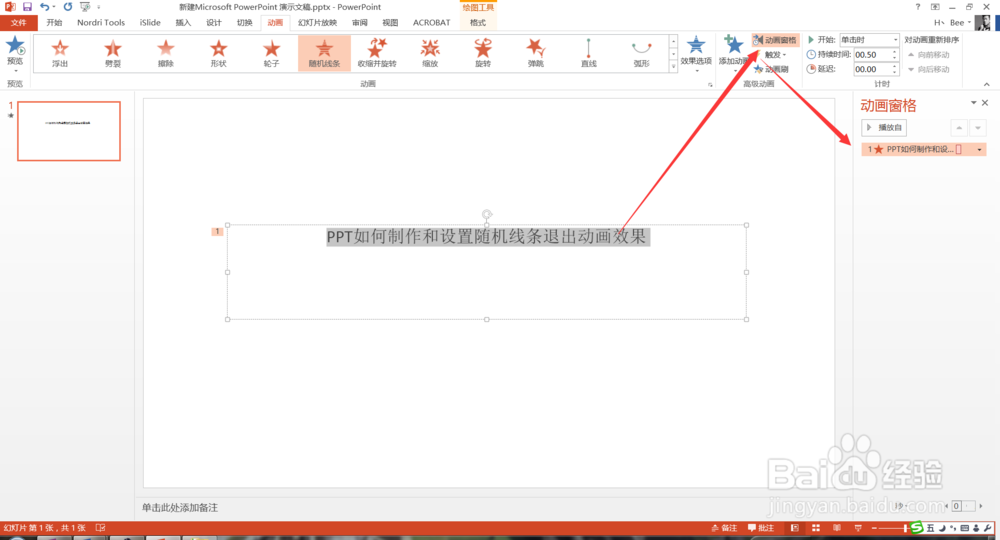Click the Redo/Repeat icon
The image size is (1000, 540).
[68, 6]
